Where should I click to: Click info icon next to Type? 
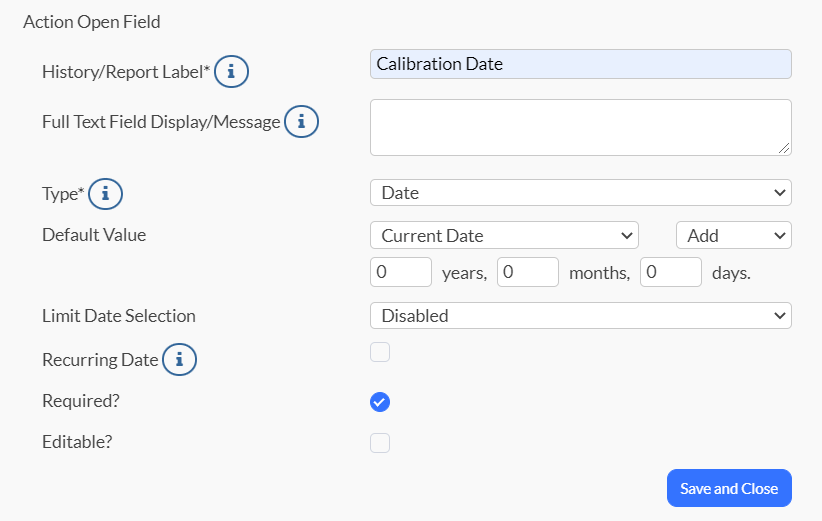[x=105, y=194]
